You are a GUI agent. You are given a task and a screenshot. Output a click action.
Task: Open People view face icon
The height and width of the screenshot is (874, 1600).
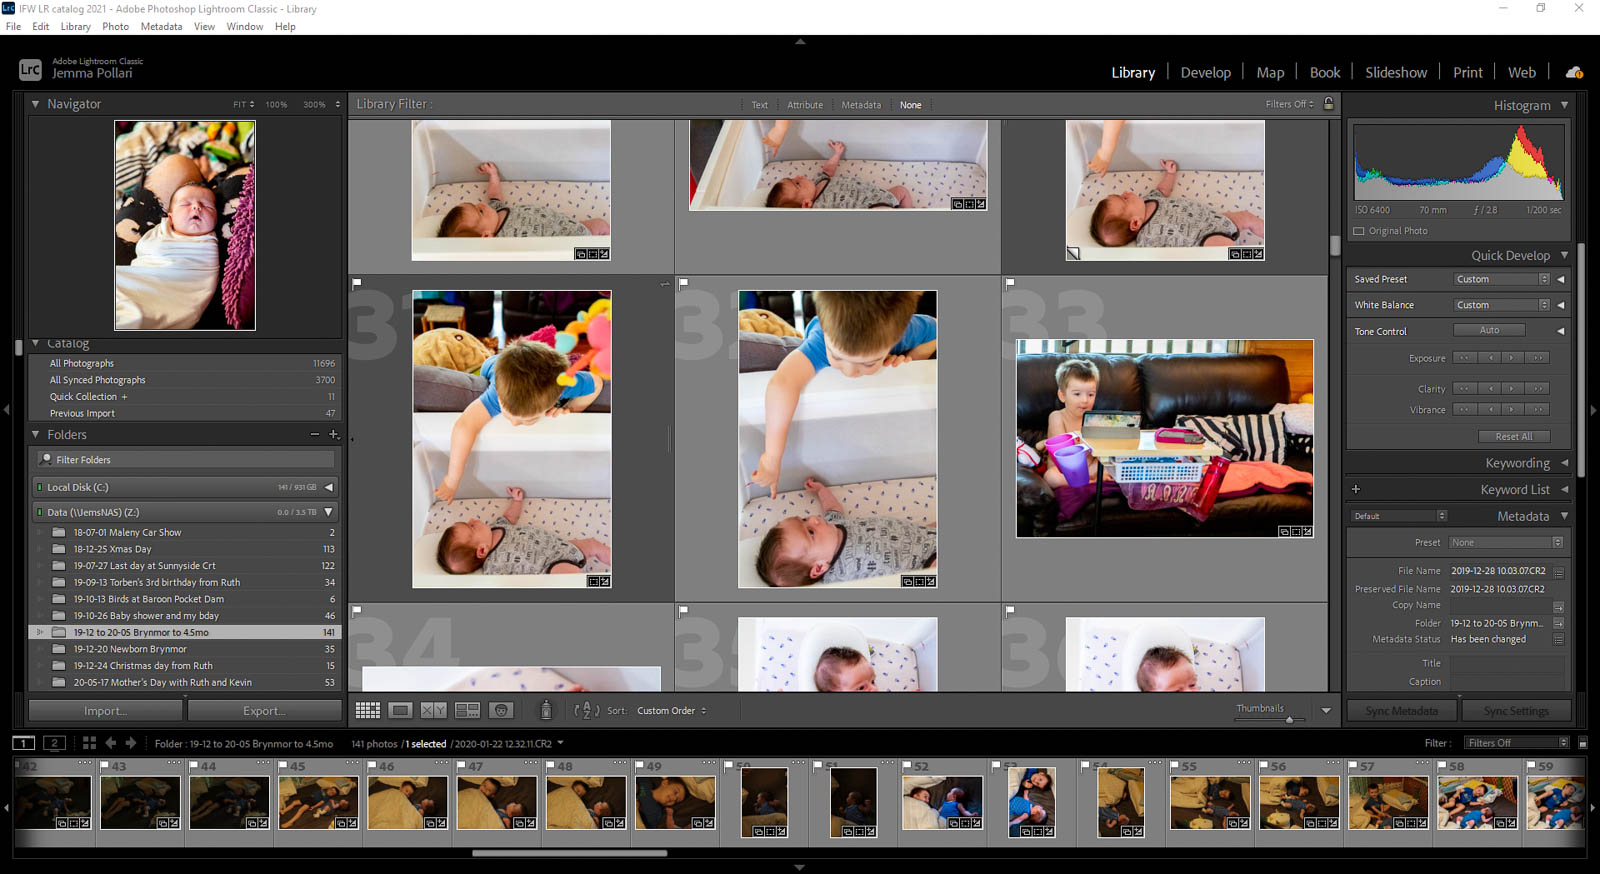pyautogui.click(x=501, y=710)
